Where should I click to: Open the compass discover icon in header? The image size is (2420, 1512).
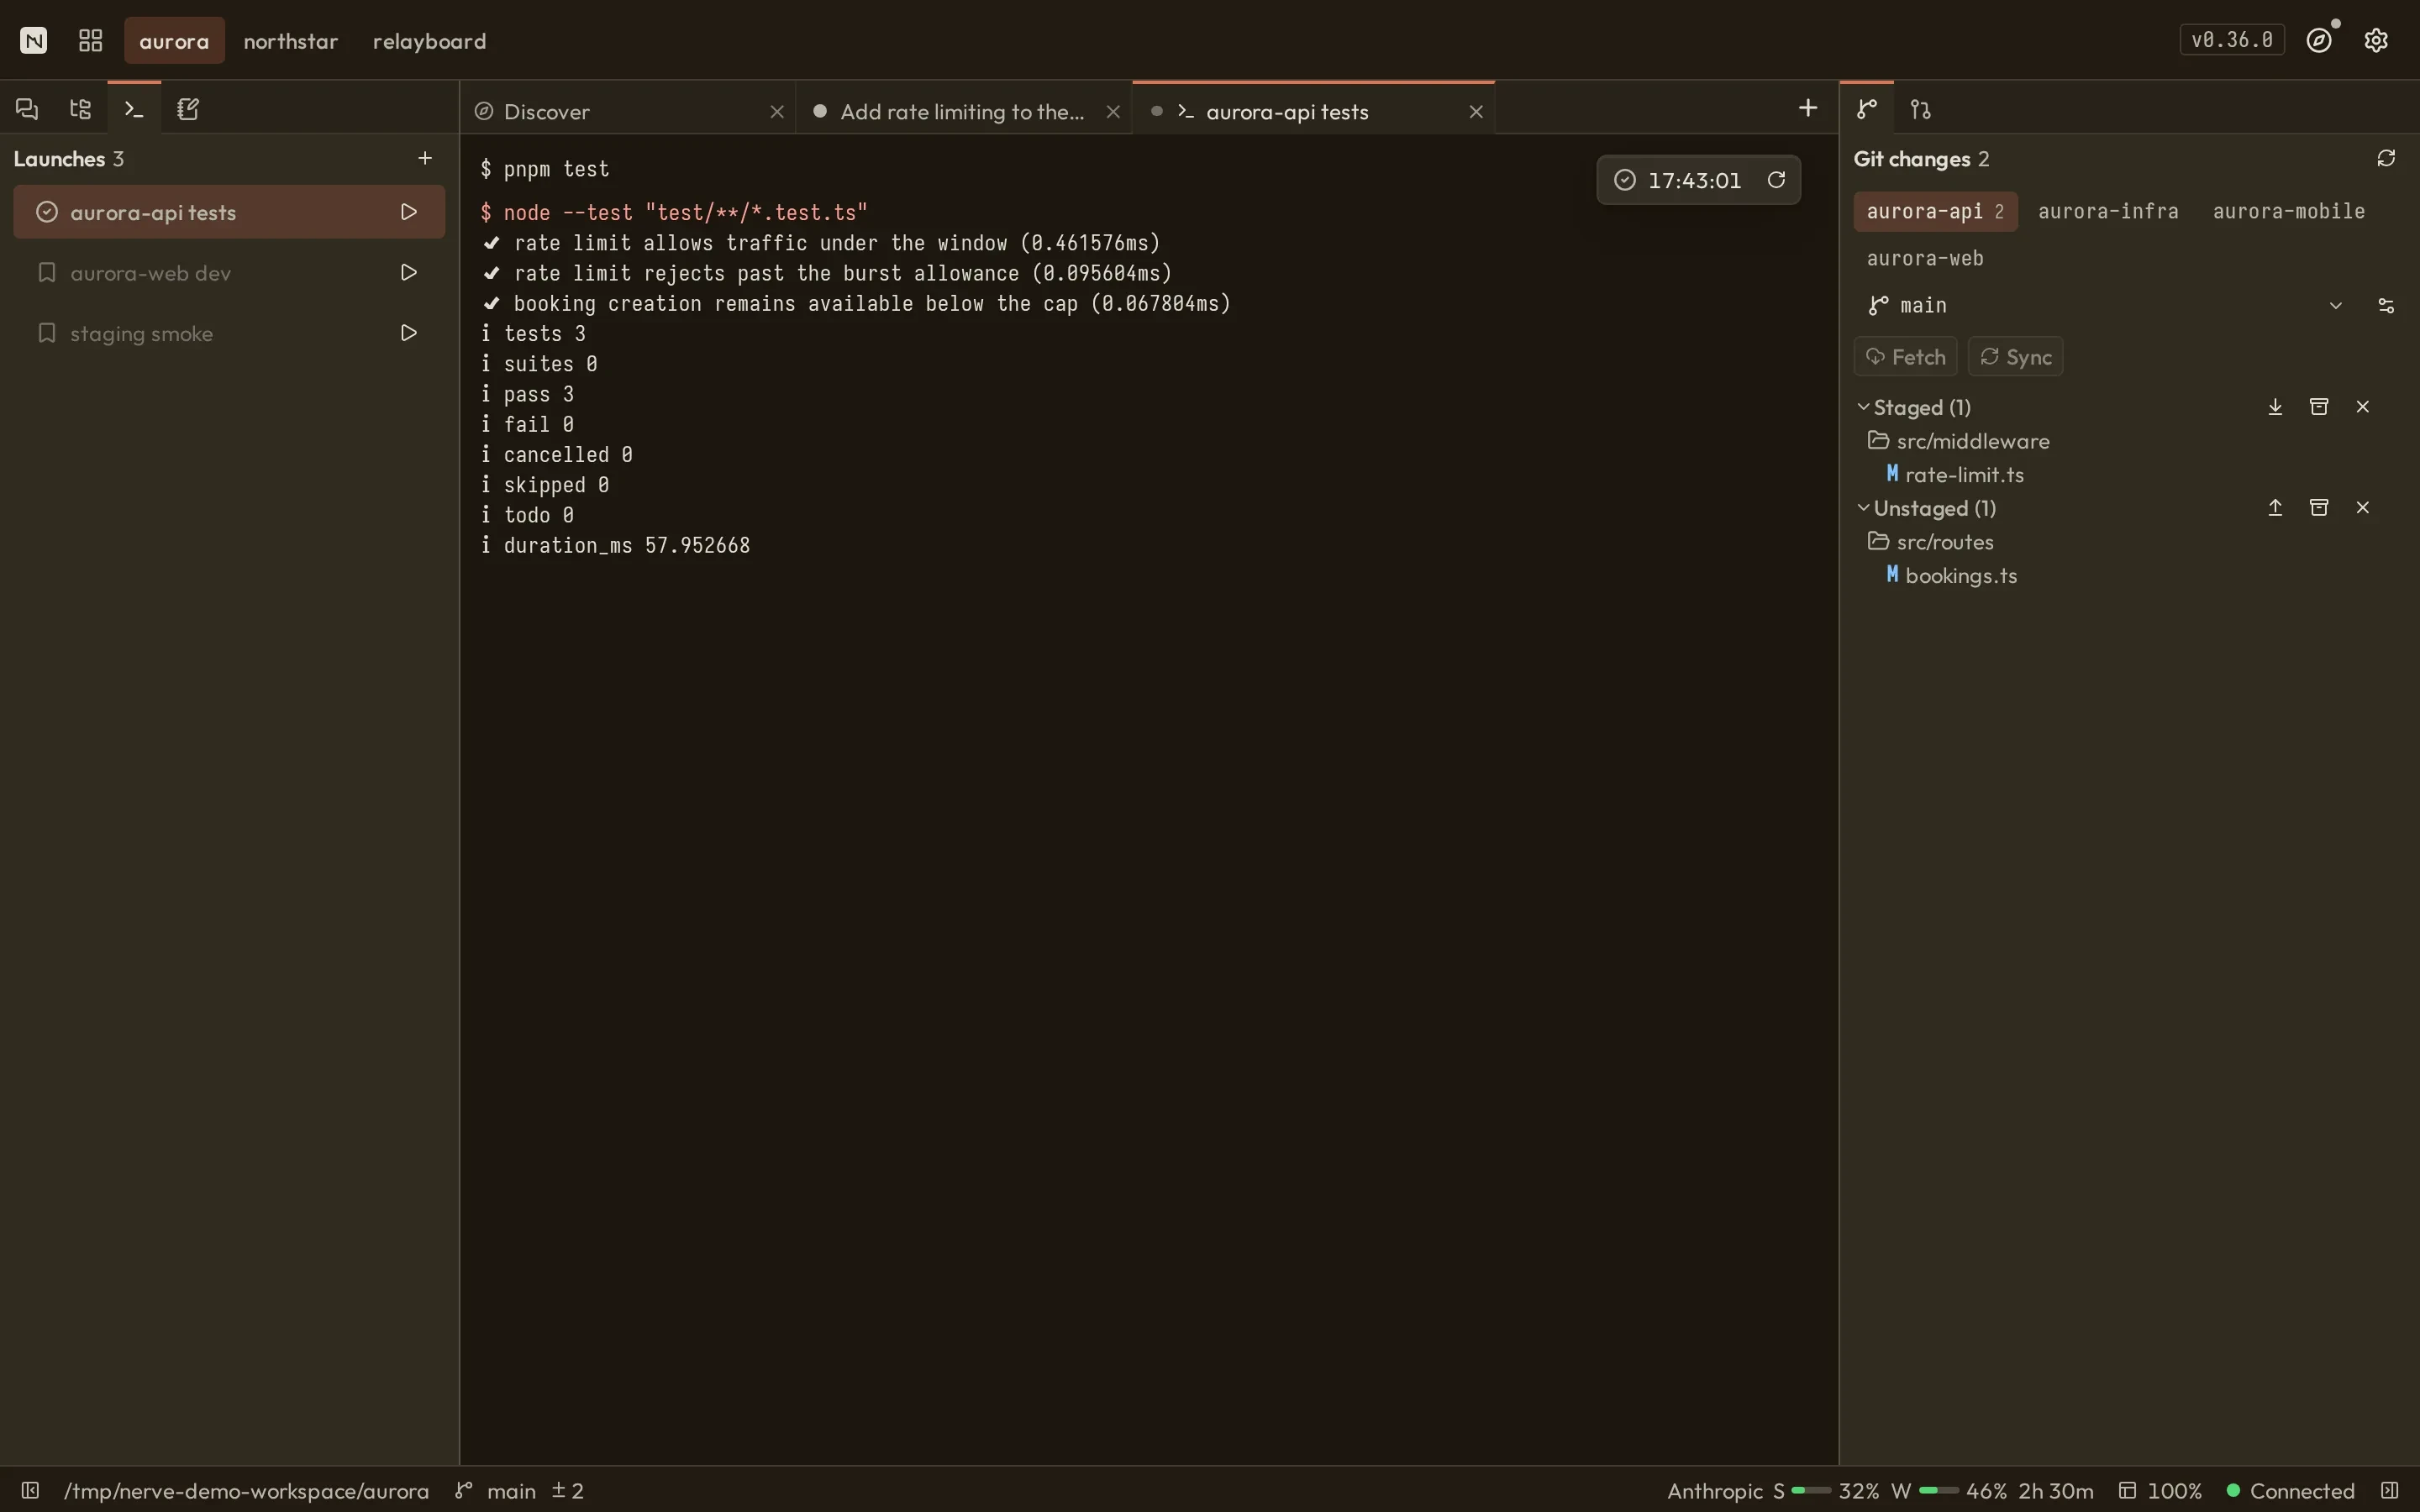pos(2320,40)
